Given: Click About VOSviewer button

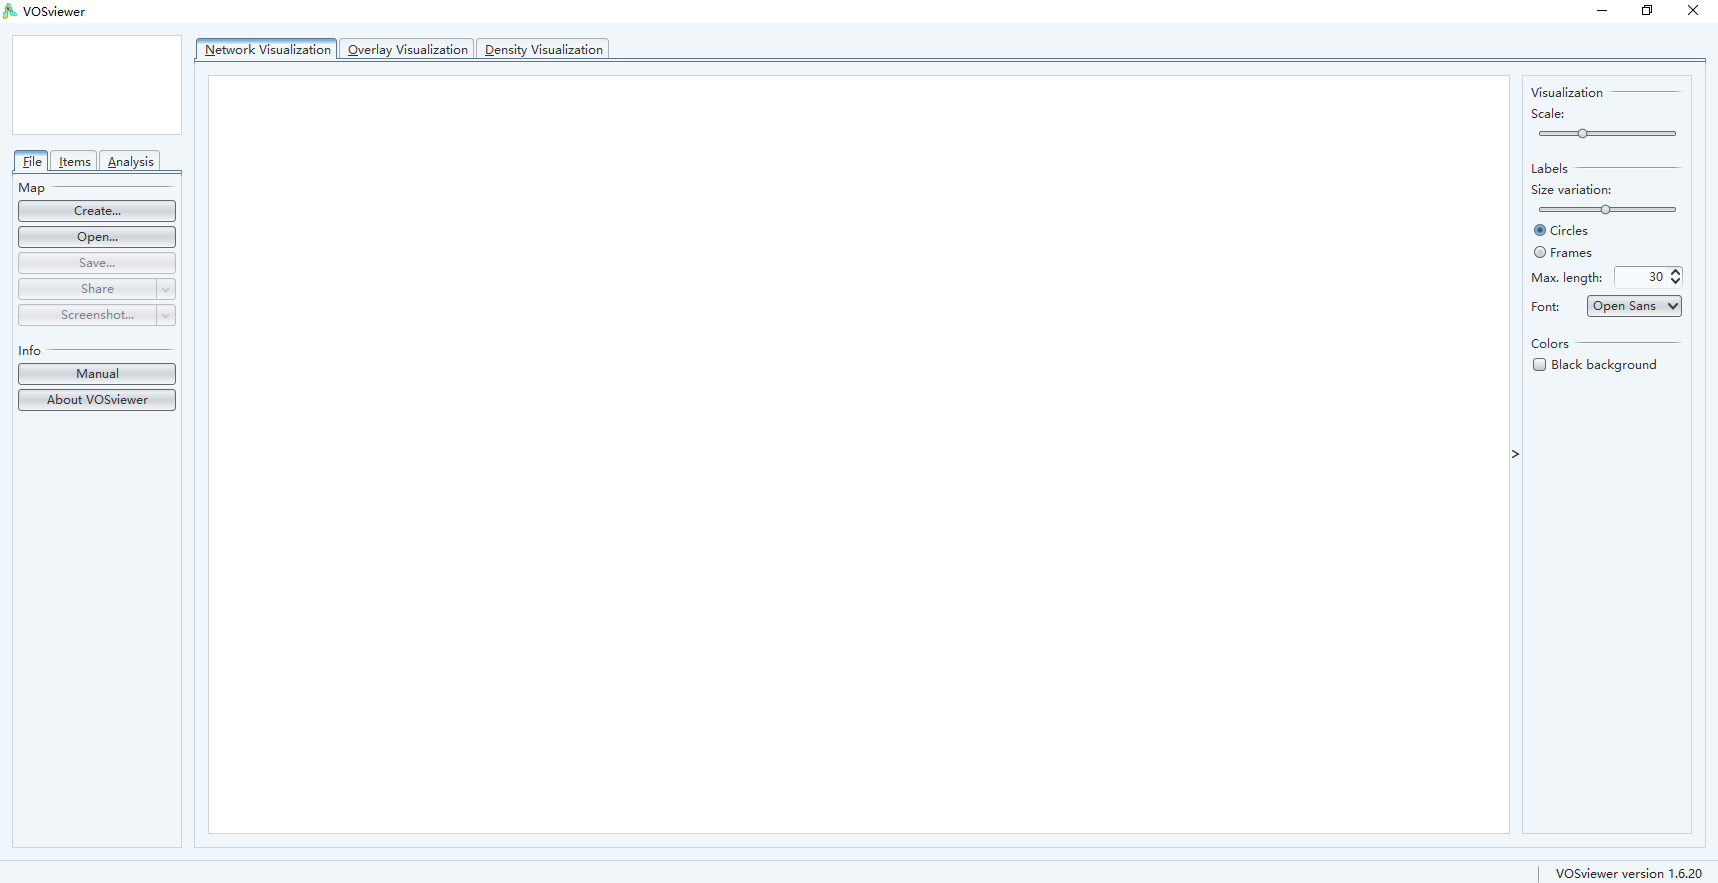Looking at the screenshot, I should [97, 400].
